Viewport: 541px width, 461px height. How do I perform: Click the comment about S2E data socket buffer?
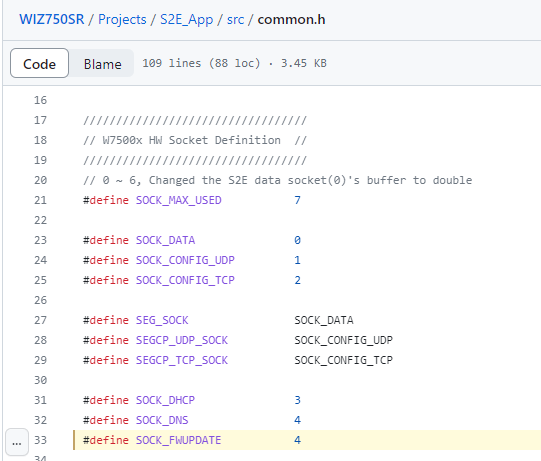pos(278,180)
